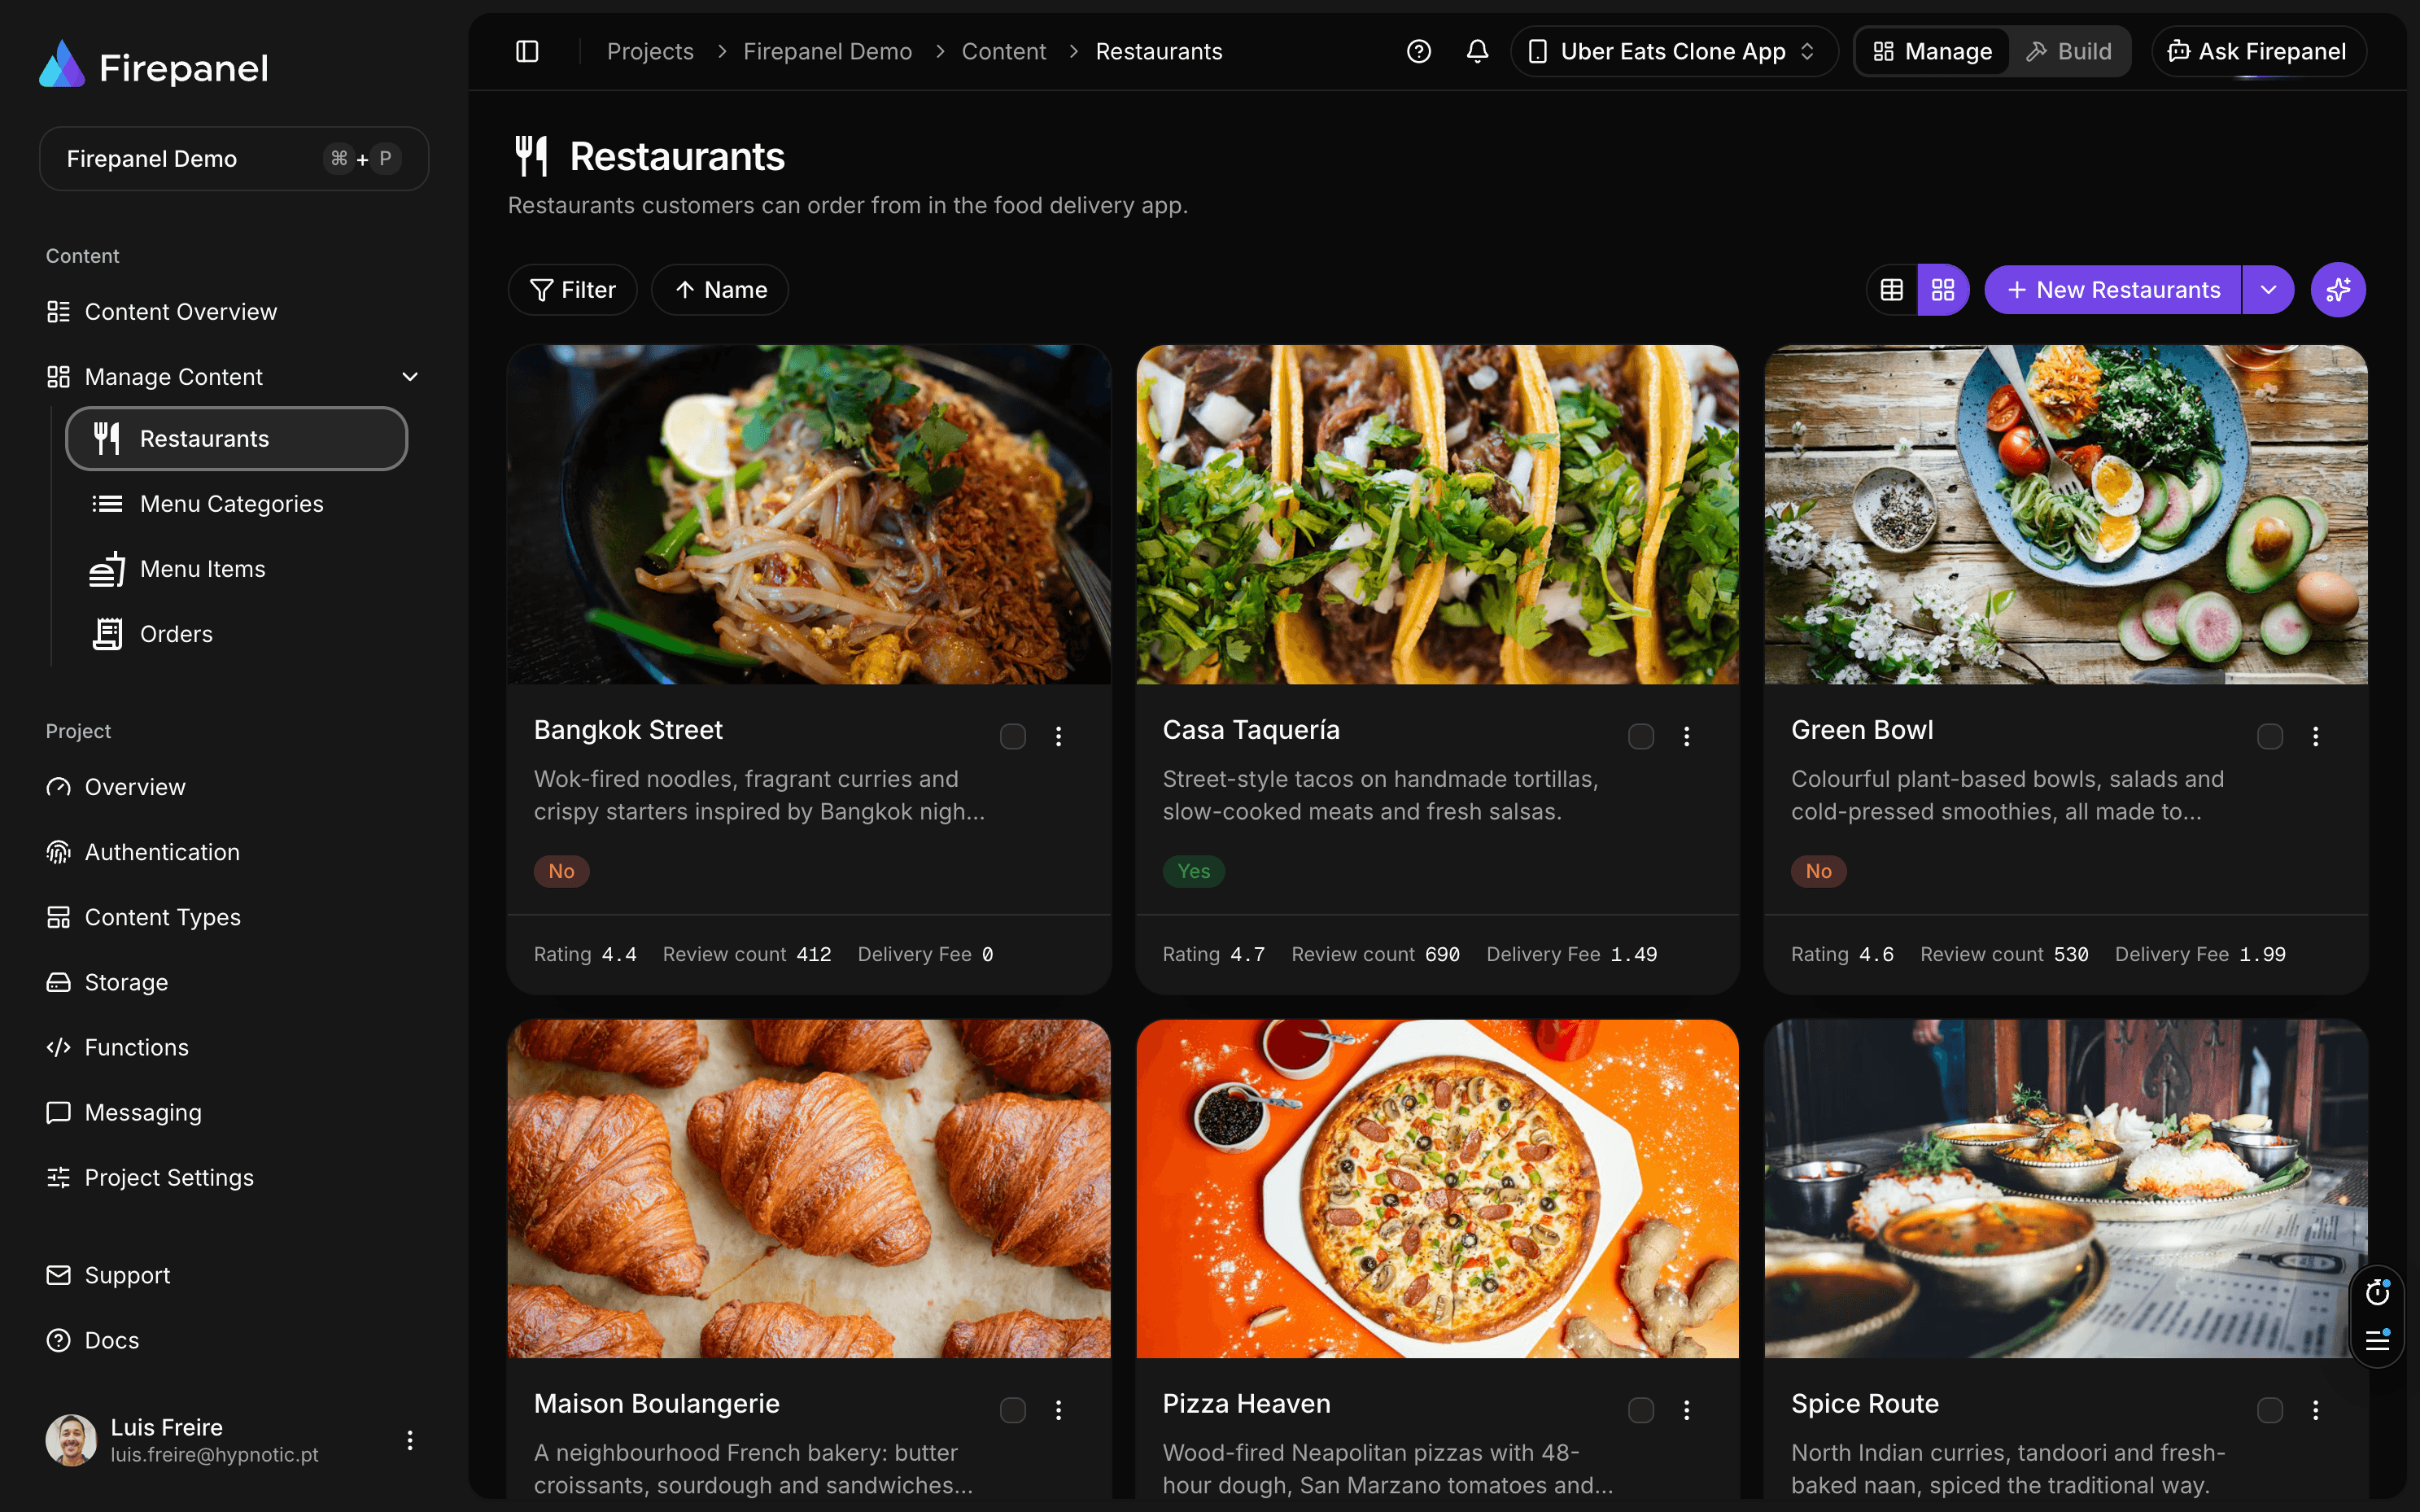Click the timer icon in floating widget
Screen dimensions: 2420x1512
point(2377,1293)
